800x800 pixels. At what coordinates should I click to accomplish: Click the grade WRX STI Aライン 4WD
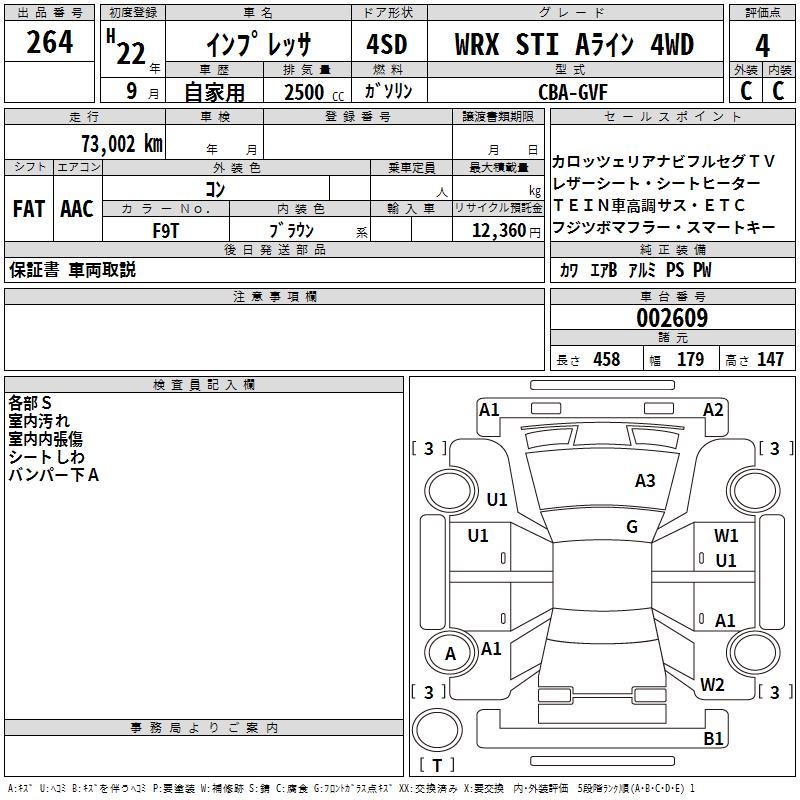coord(574,44)
